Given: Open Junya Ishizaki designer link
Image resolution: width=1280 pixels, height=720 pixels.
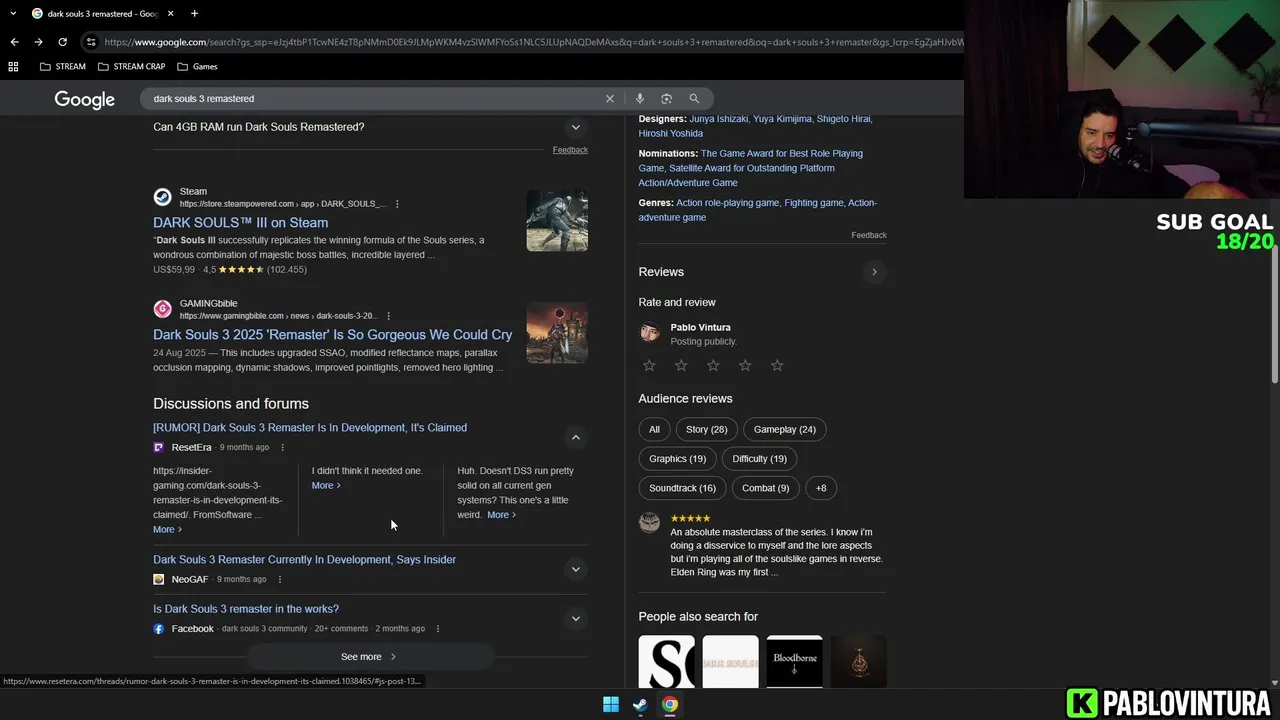Looking at the screenshot, I should (719, 119).
